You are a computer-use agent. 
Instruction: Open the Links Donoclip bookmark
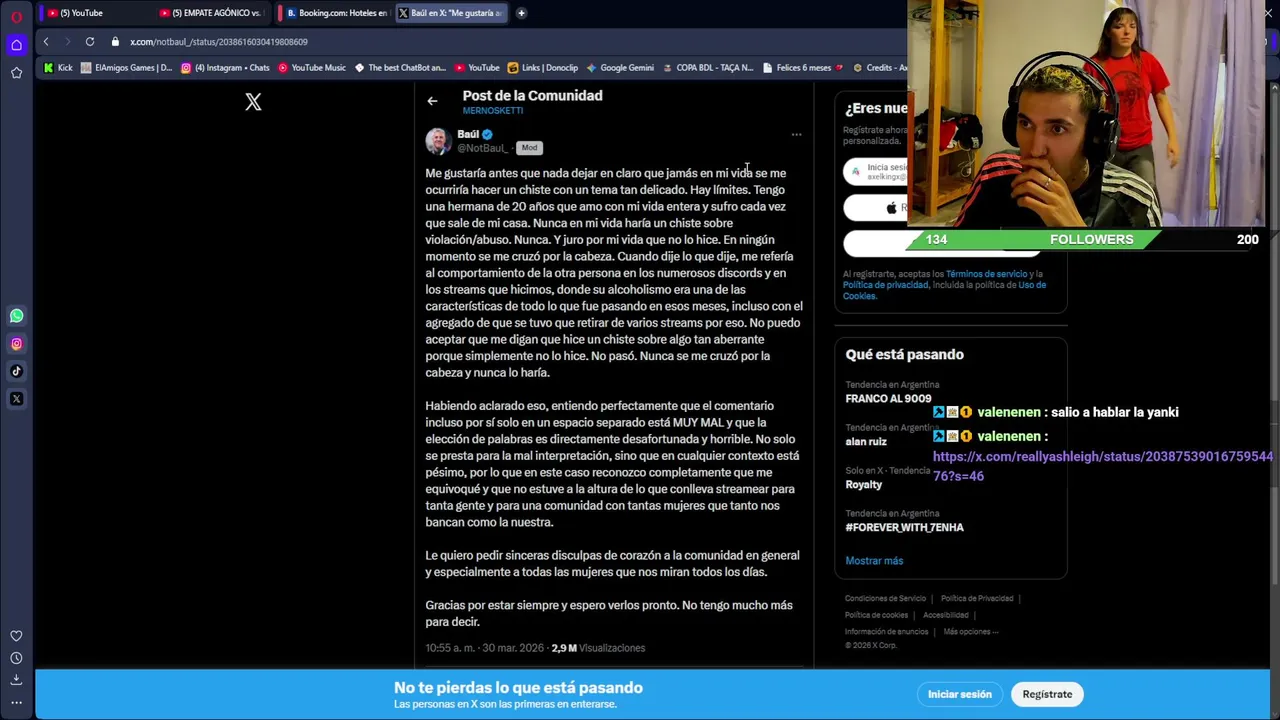543,68
